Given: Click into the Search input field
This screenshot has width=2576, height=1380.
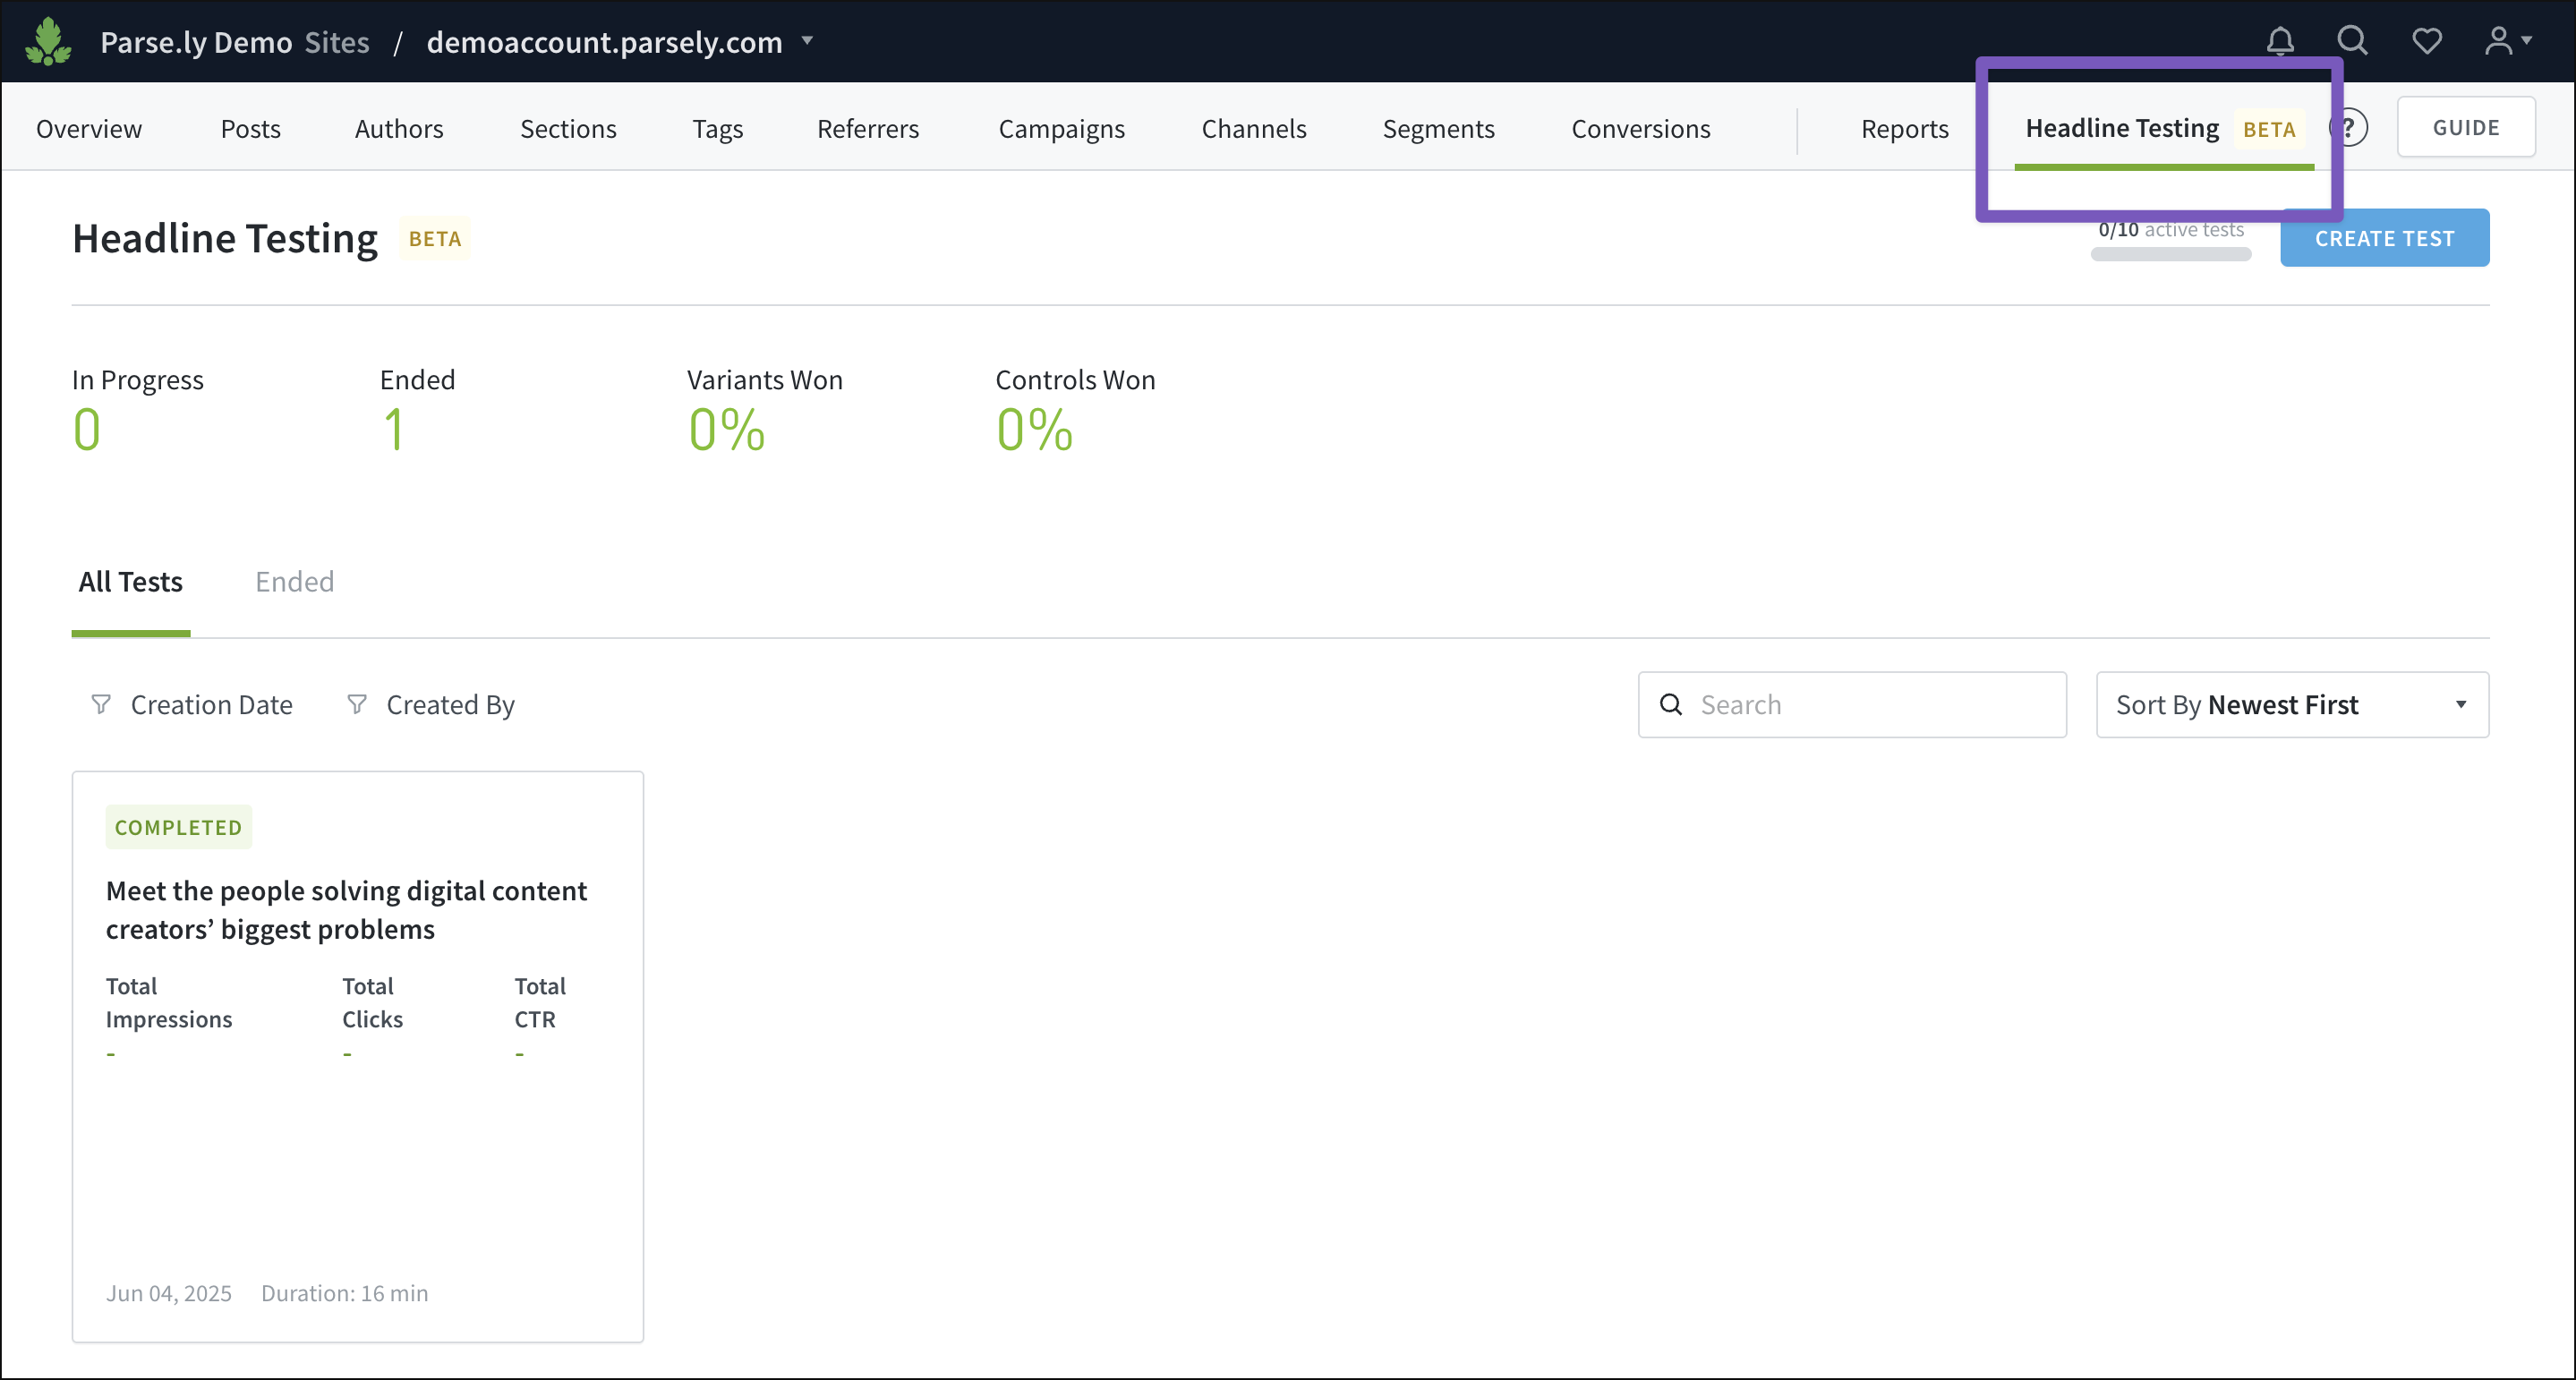Looking at the screenshot, I should coord(1852,704).
